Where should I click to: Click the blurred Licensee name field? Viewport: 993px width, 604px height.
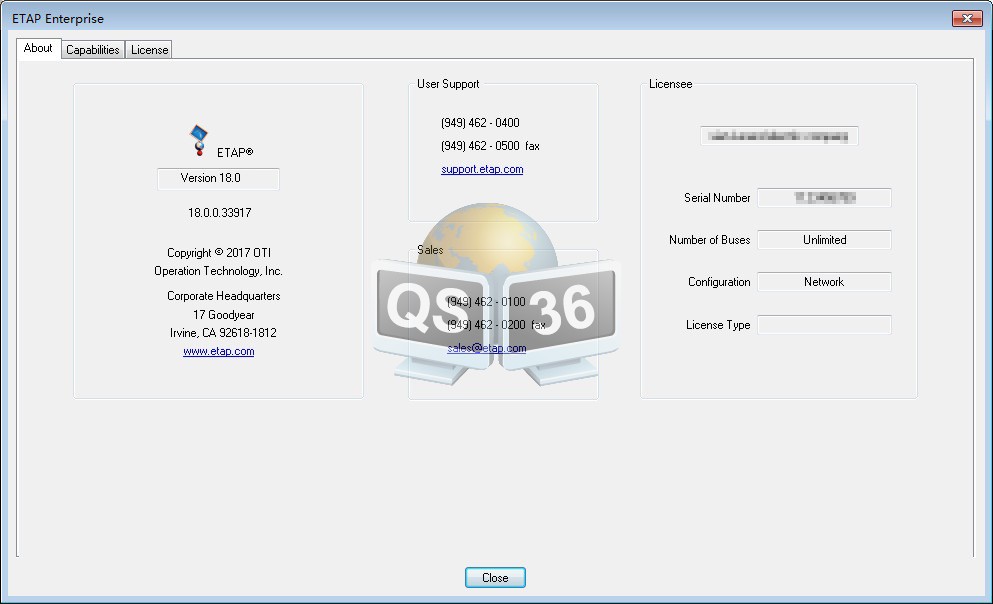(779, 136)
